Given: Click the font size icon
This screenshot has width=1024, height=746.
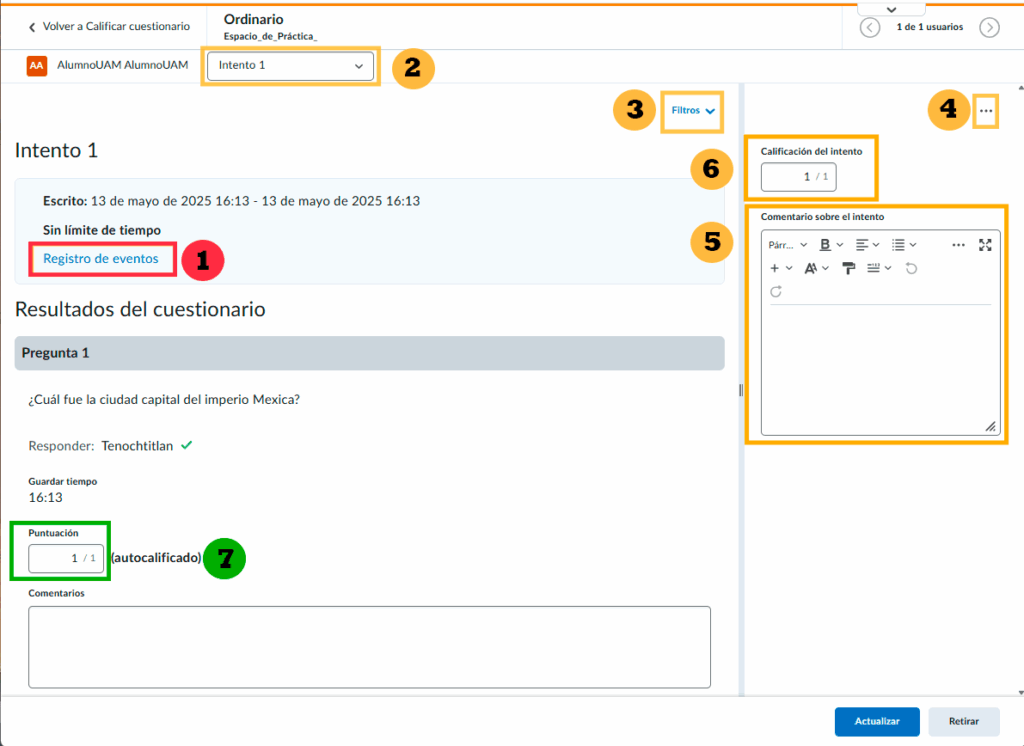Looking at the screenshot, I should pos(811,268).
